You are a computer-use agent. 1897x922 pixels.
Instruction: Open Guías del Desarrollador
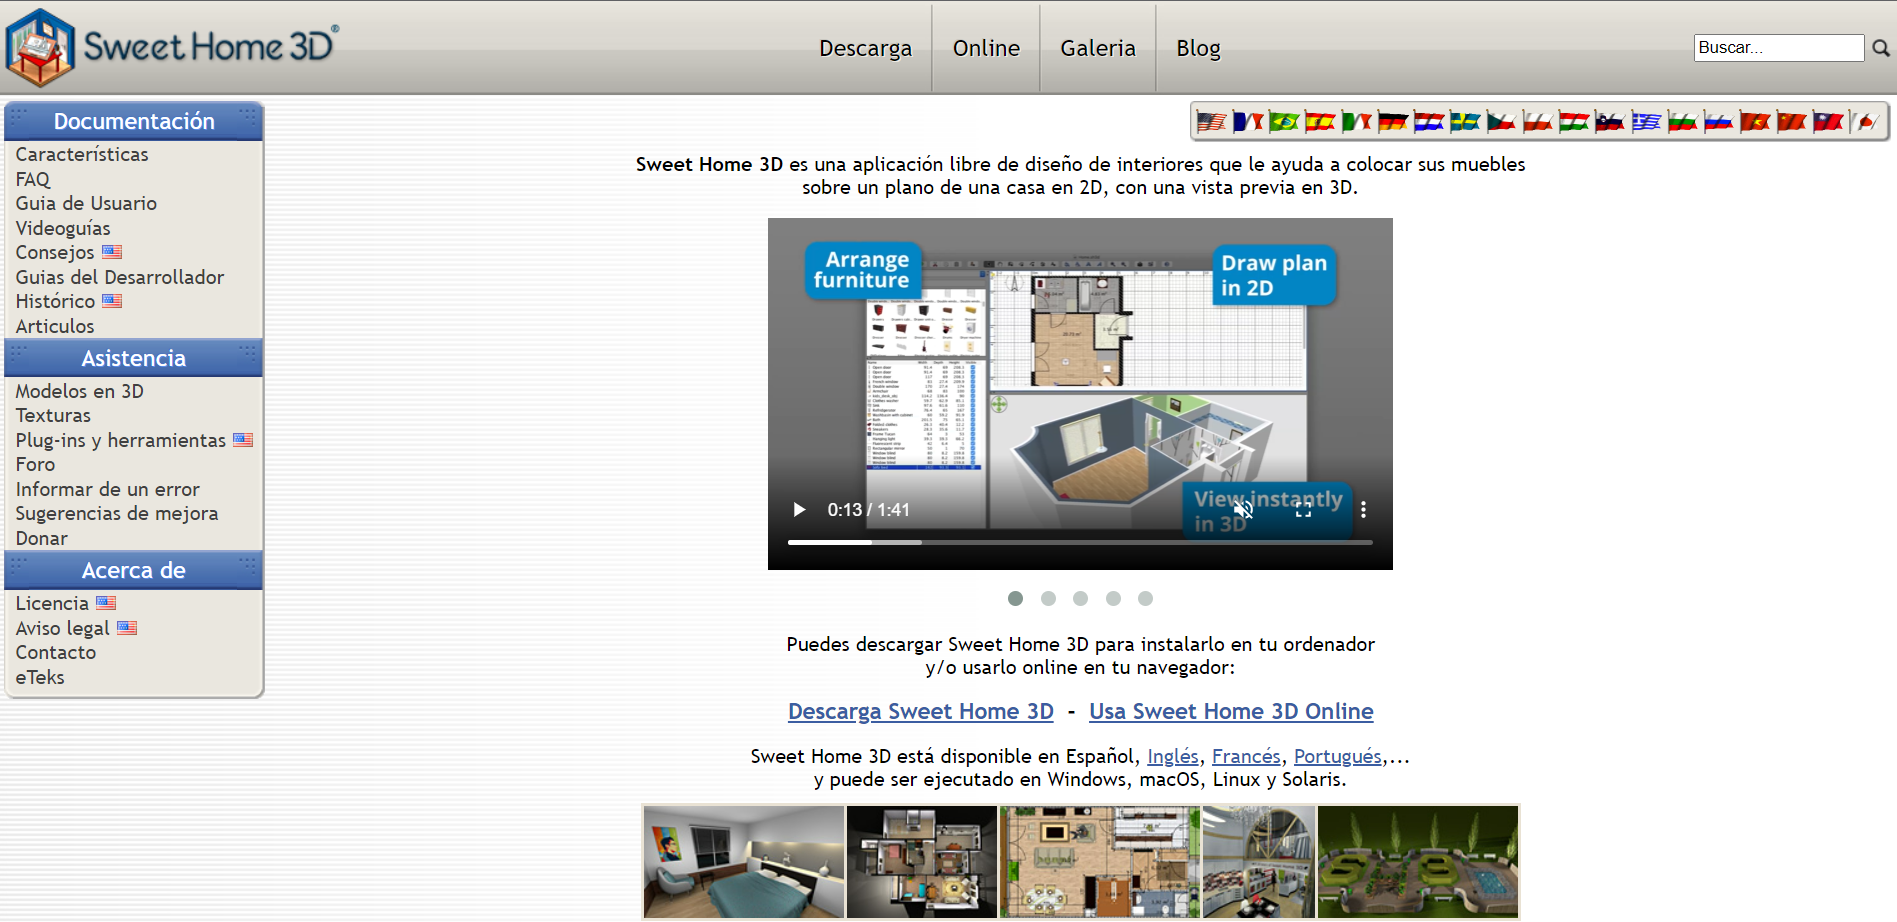[120, 277]
